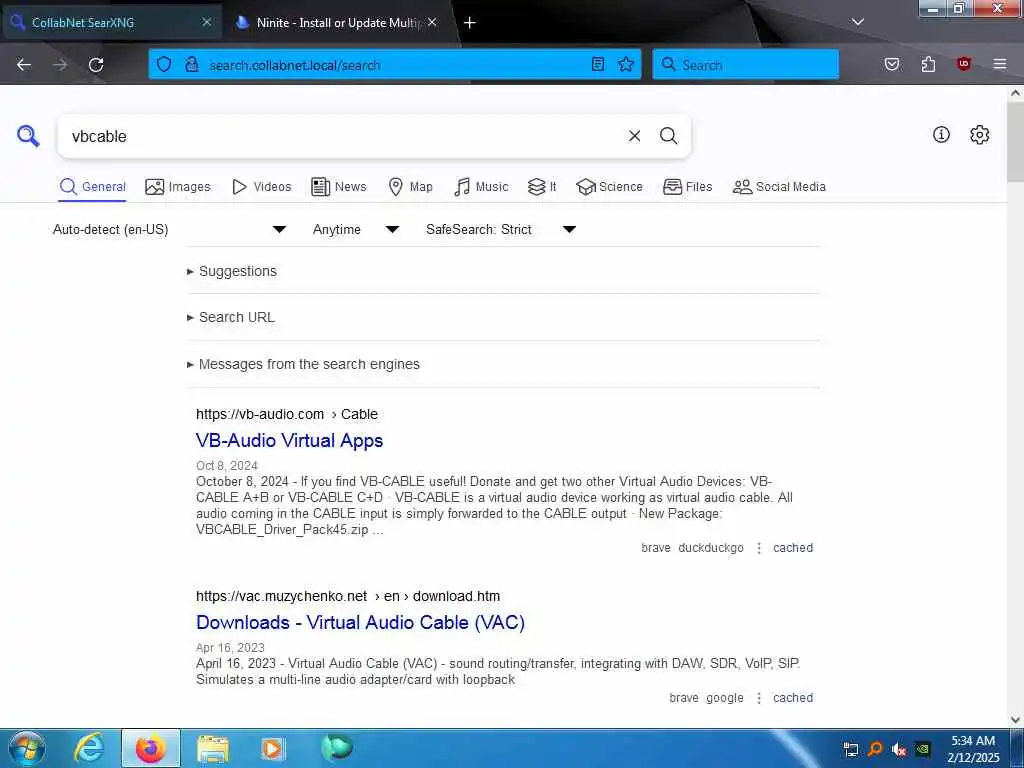Switch to the Ninite tab

(336, 23)
